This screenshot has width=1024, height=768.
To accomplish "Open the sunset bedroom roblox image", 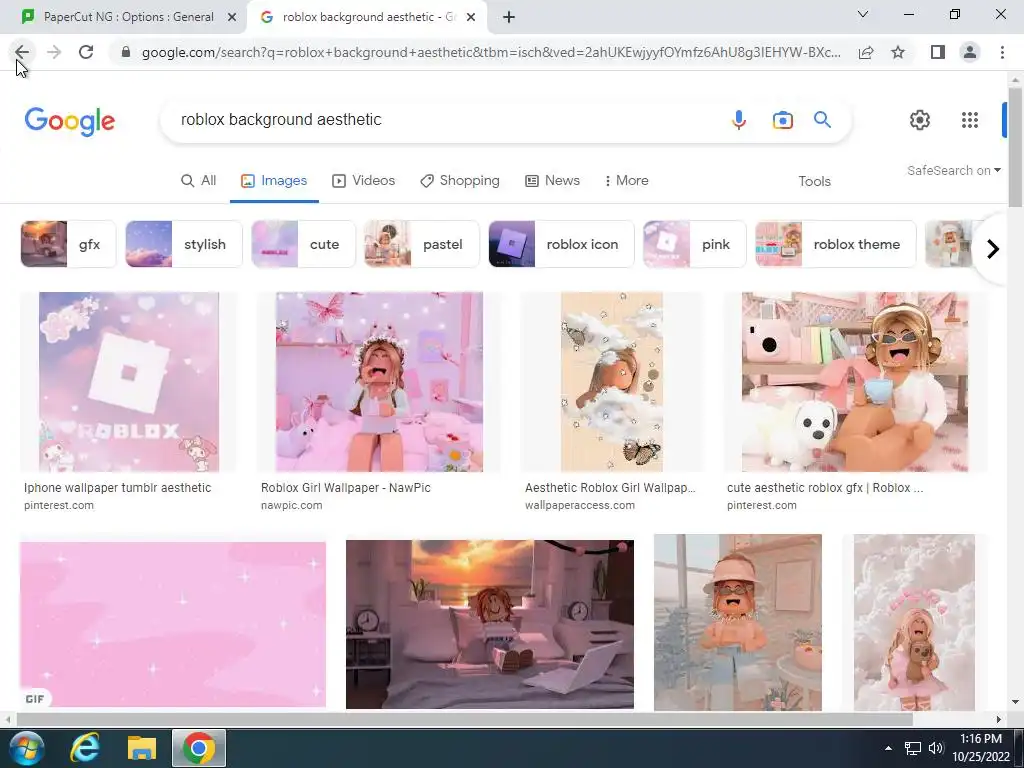I will pyautogui.click(x=489, y=624).
